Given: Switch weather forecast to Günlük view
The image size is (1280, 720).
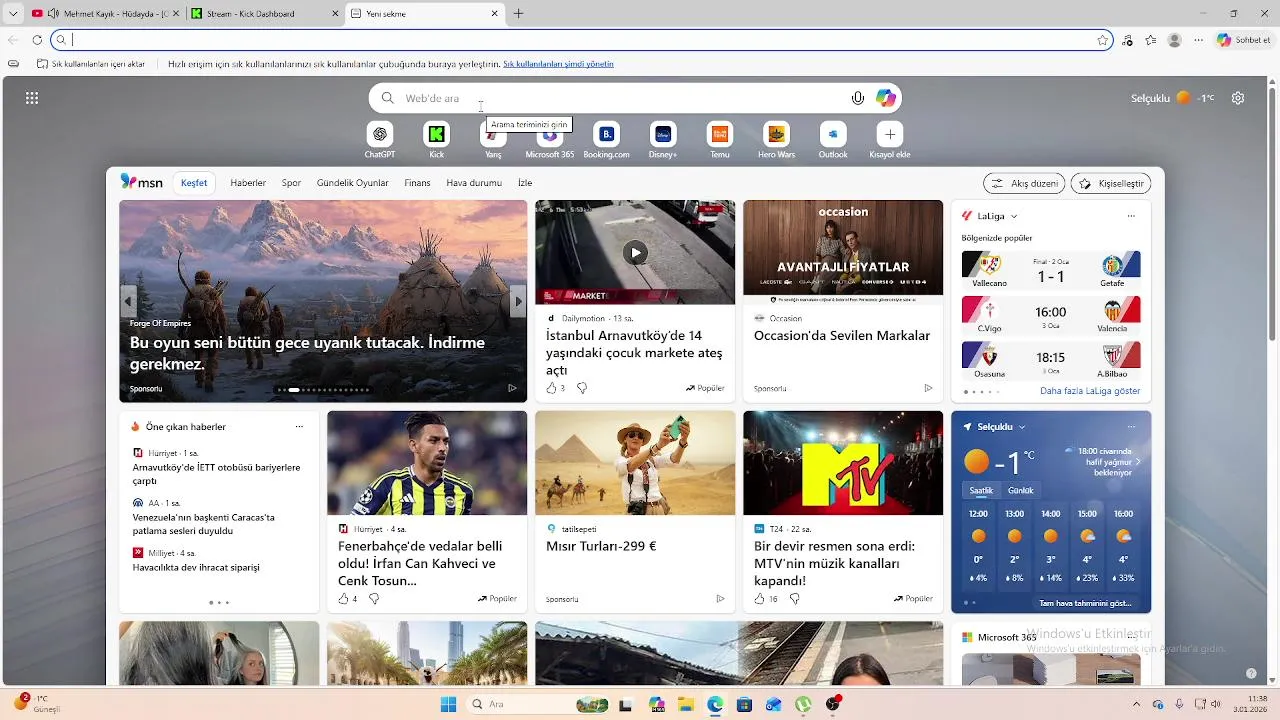Looking at the screenshot, I should coord(1020,490).
